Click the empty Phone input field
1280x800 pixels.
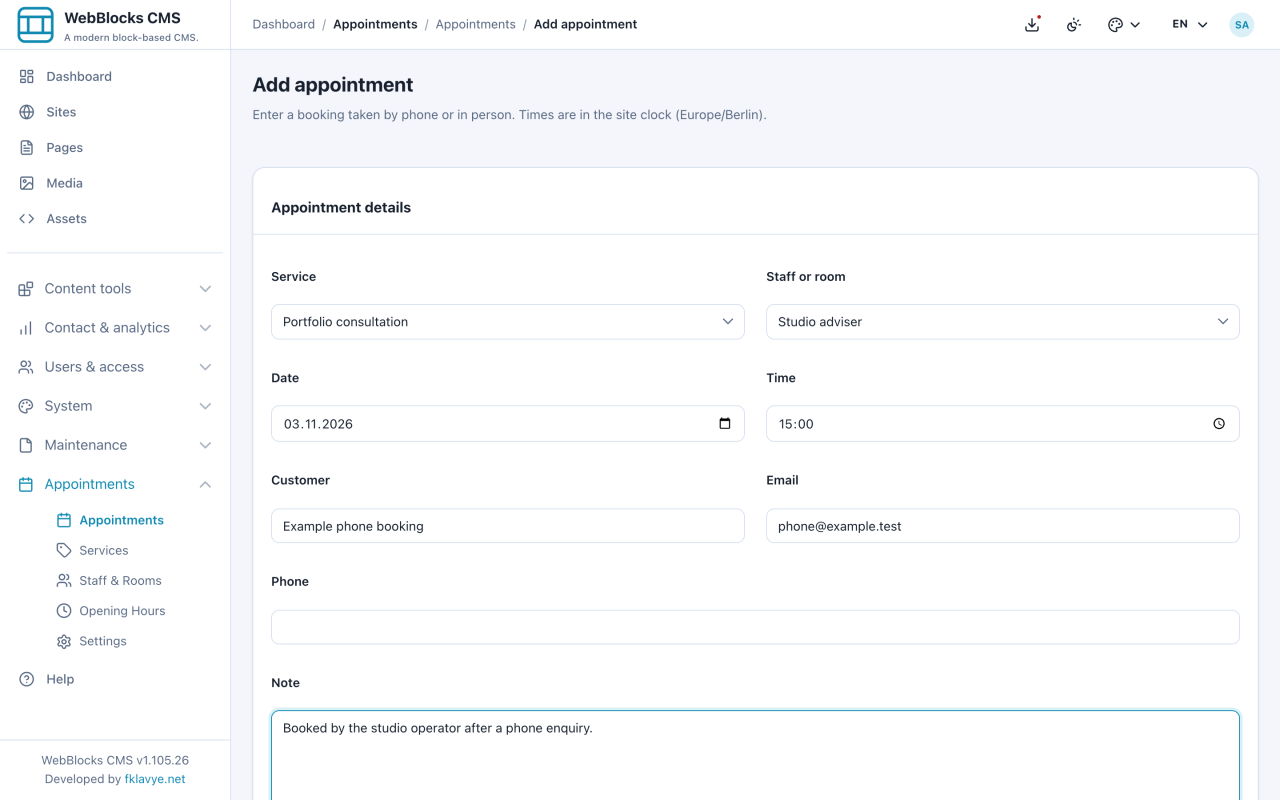[755, 627]
